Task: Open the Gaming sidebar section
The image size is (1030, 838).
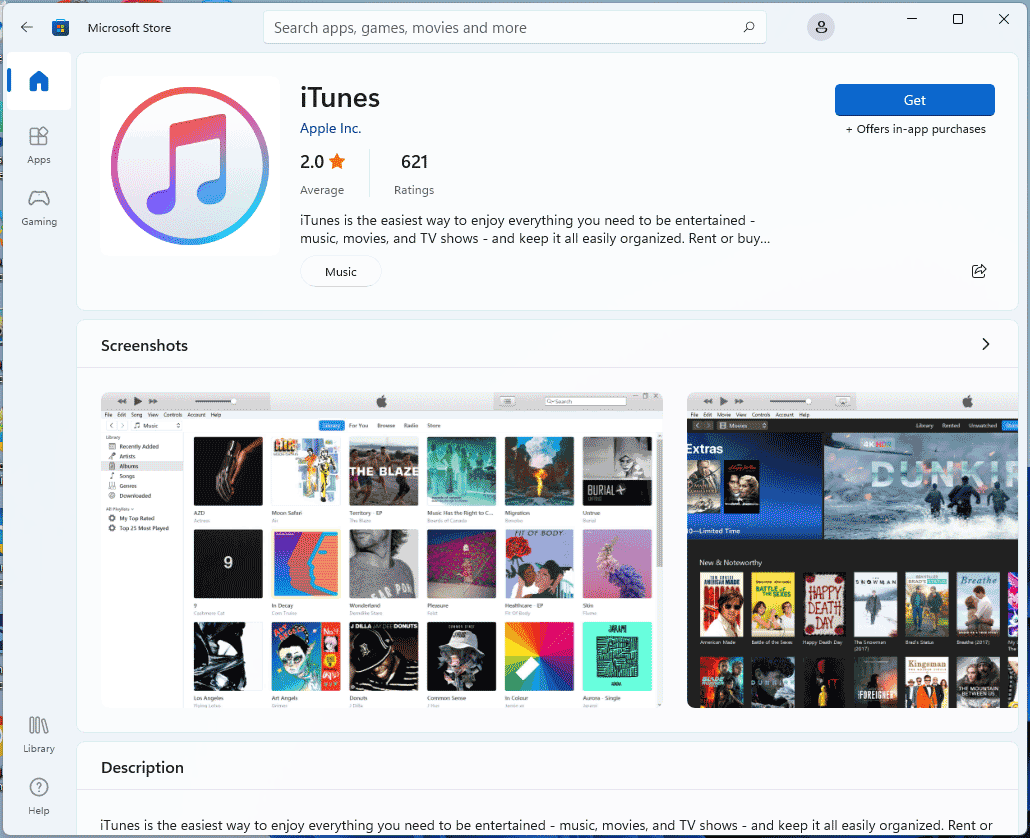Action: 39,208
